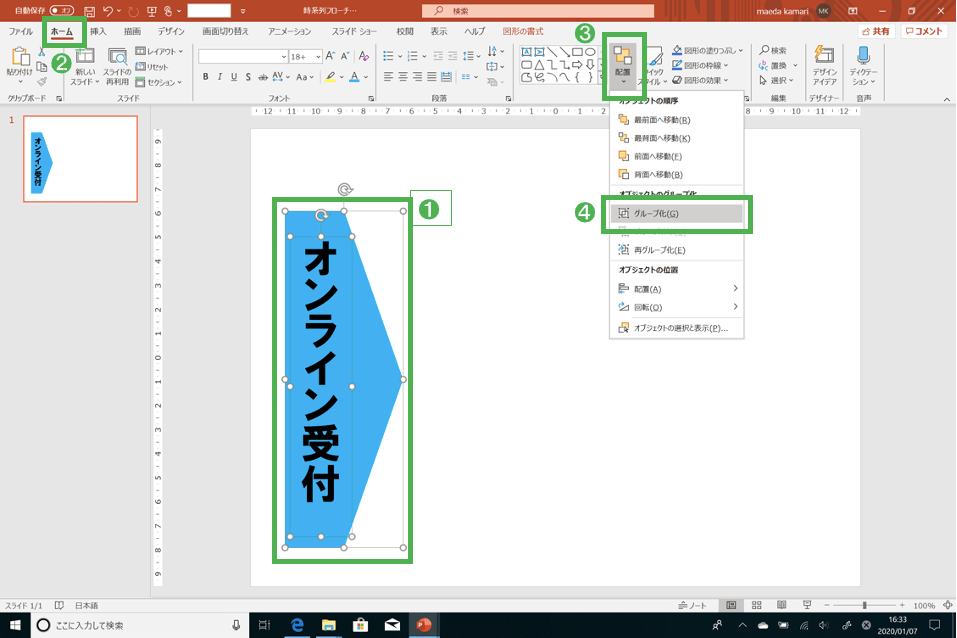This screenshot has height=638, width=957.
Task: Choose Bring to Front (最前面へ移動) menu item
Action: pos(677,120)
